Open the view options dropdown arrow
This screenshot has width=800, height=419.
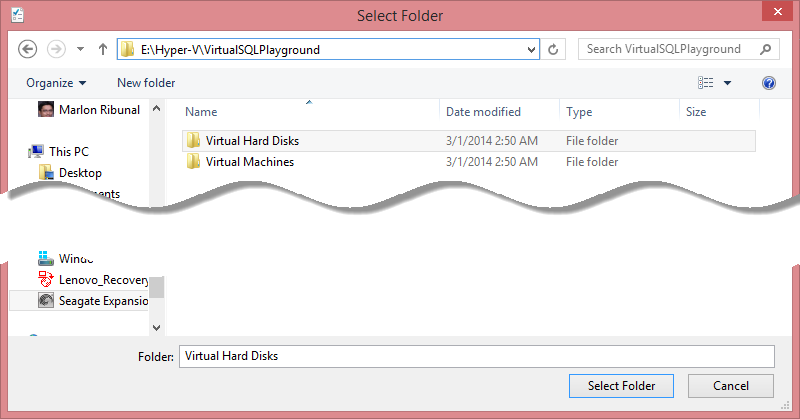[x=728, y=83]
